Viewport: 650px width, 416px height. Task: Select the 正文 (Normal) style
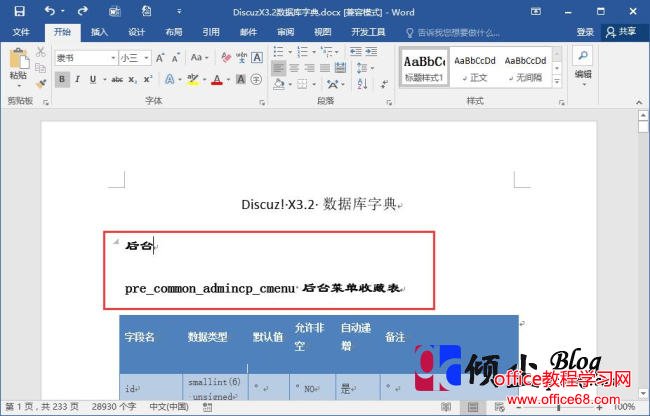475,67
